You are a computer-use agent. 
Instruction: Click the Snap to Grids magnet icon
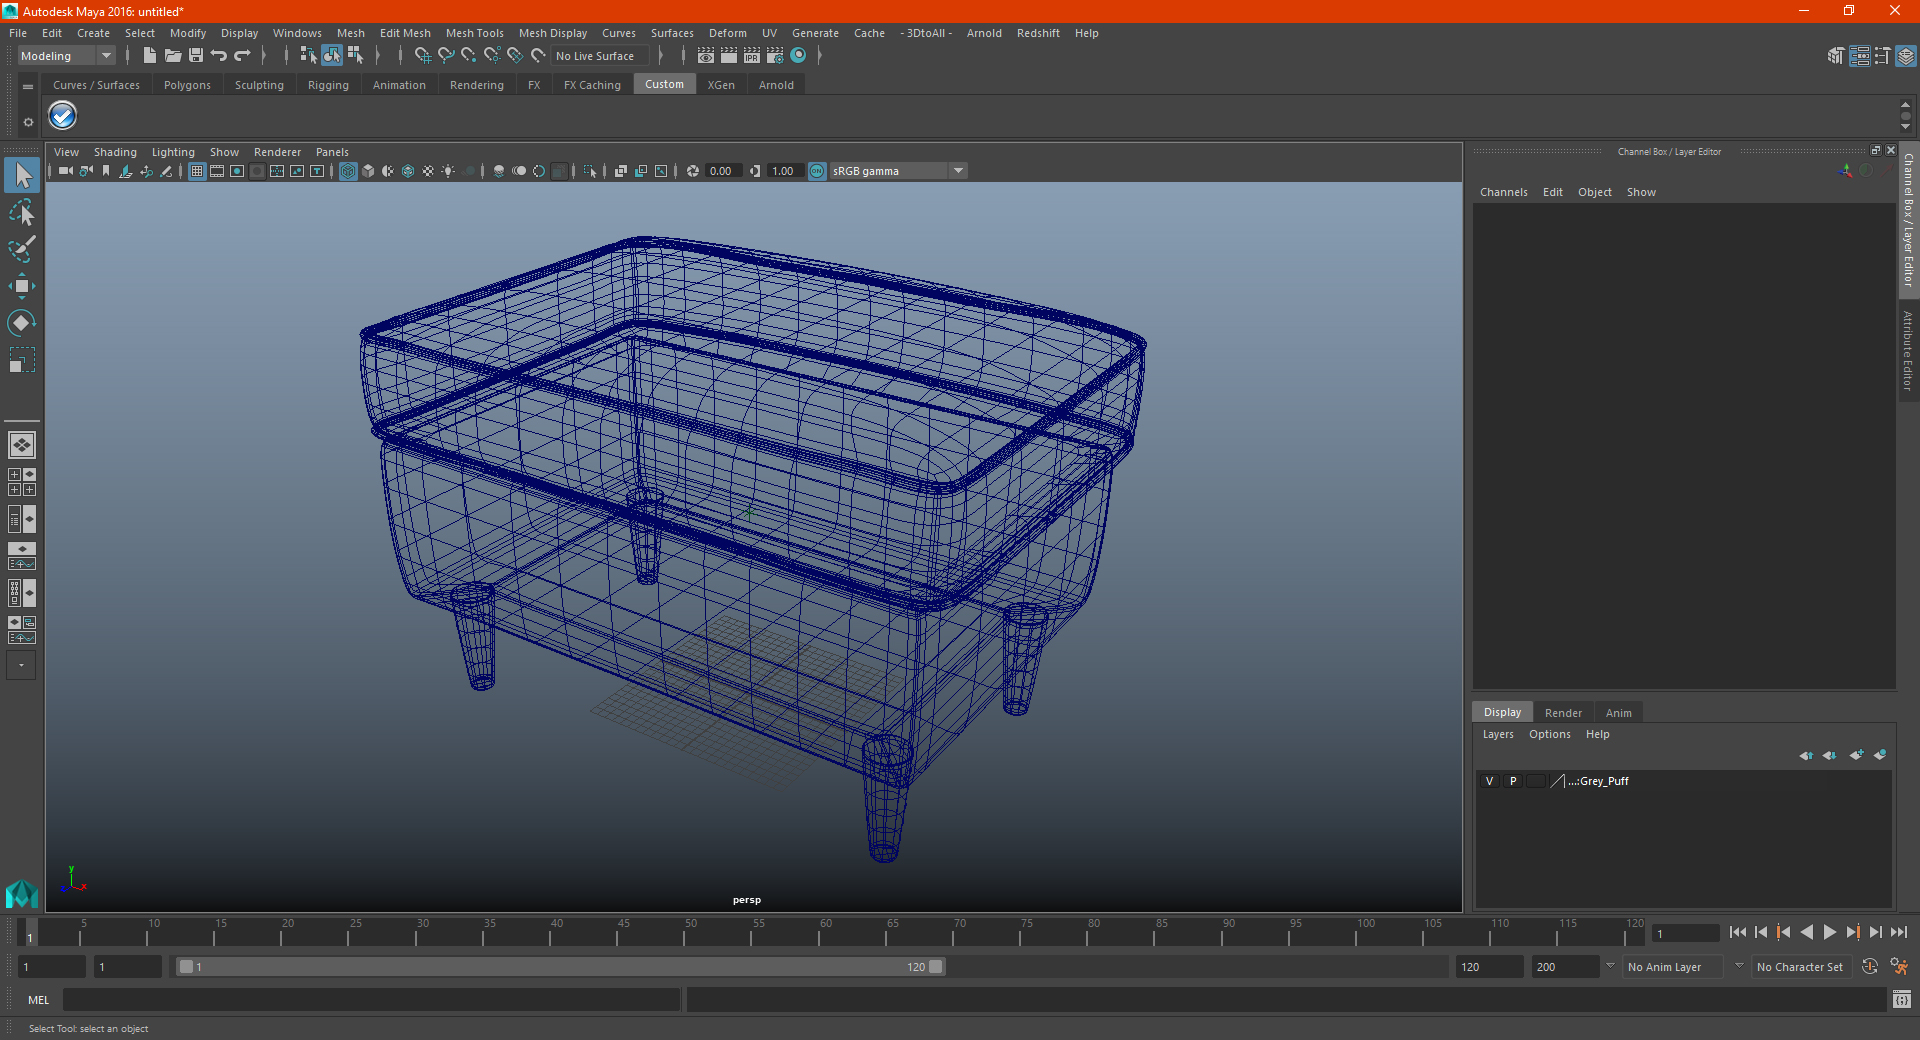coord(423,56)
